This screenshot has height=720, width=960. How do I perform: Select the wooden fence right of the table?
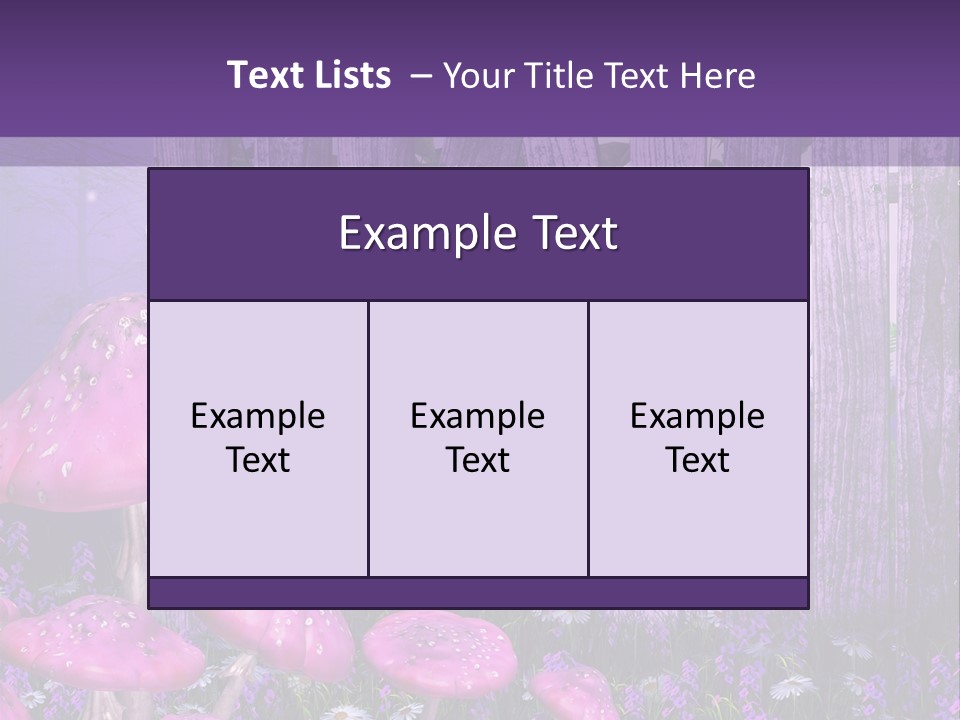[880, 380]
